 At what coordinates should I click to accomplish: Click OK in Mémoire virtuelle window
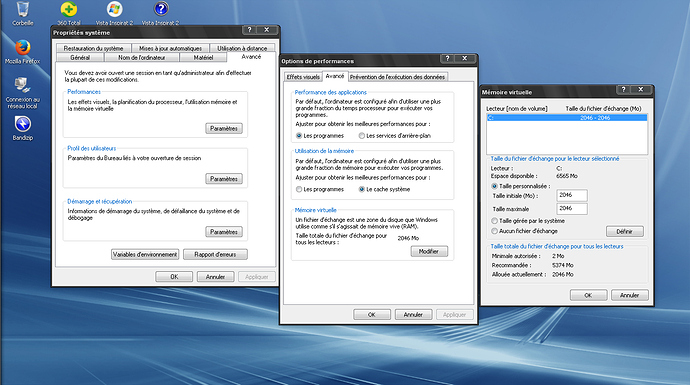coord(588,295)
